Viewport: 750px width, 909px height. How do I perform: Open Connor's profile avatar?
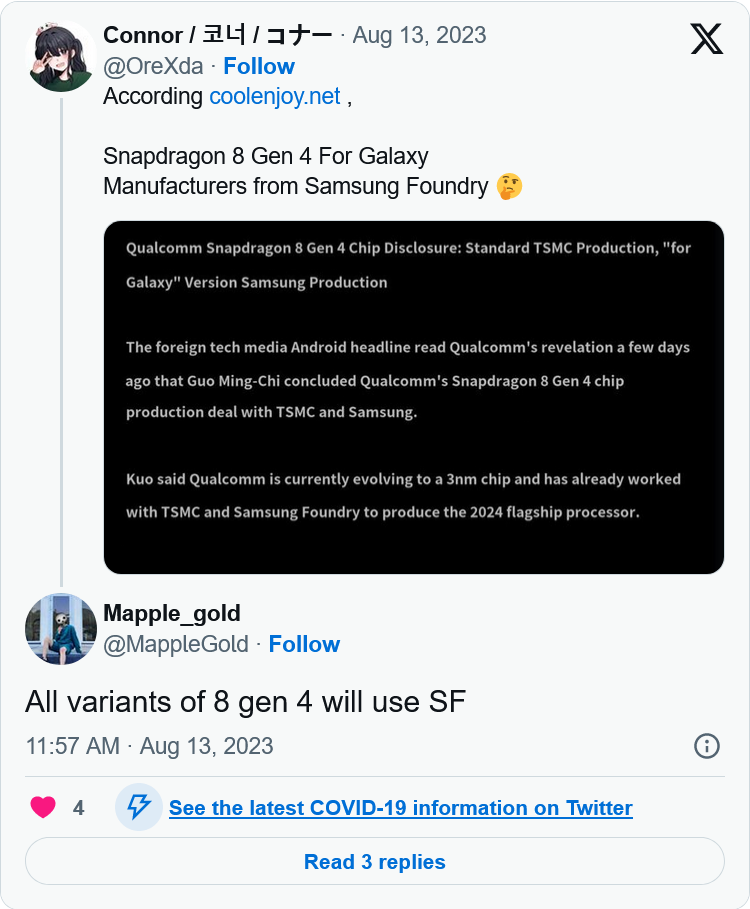[61, 56]
